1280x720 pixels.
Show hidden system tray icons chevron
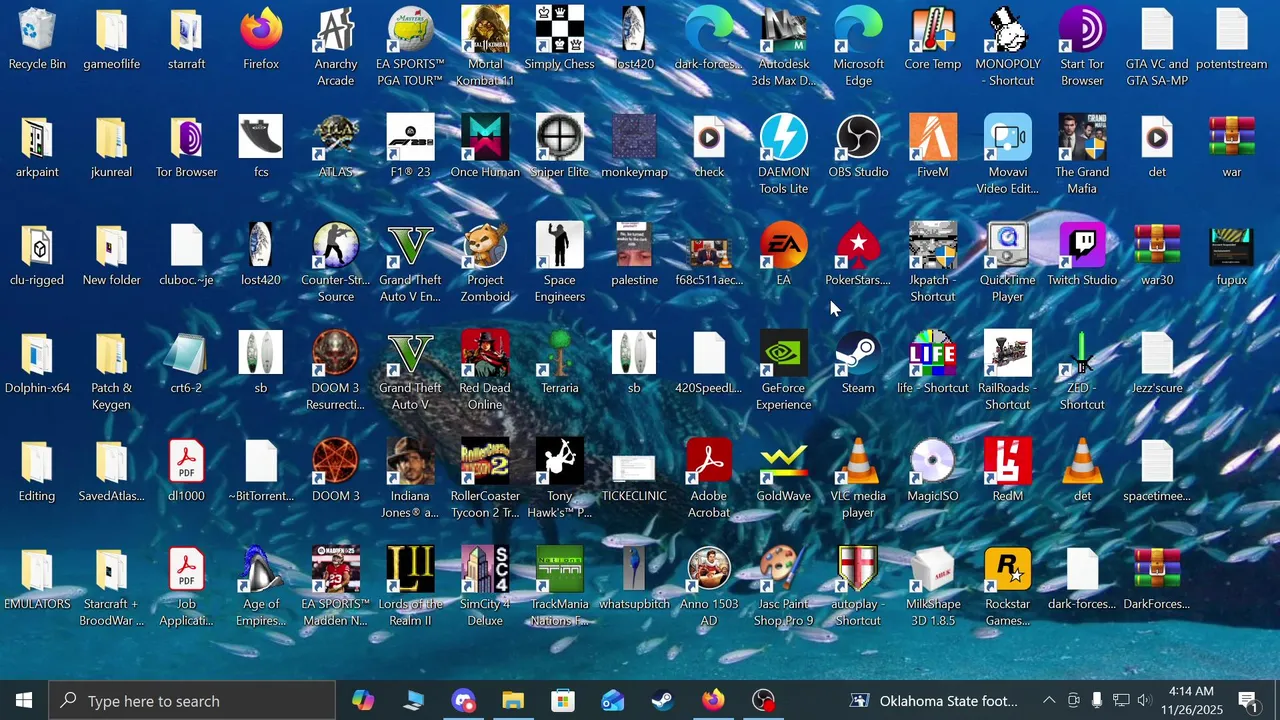coord(1049,701)
